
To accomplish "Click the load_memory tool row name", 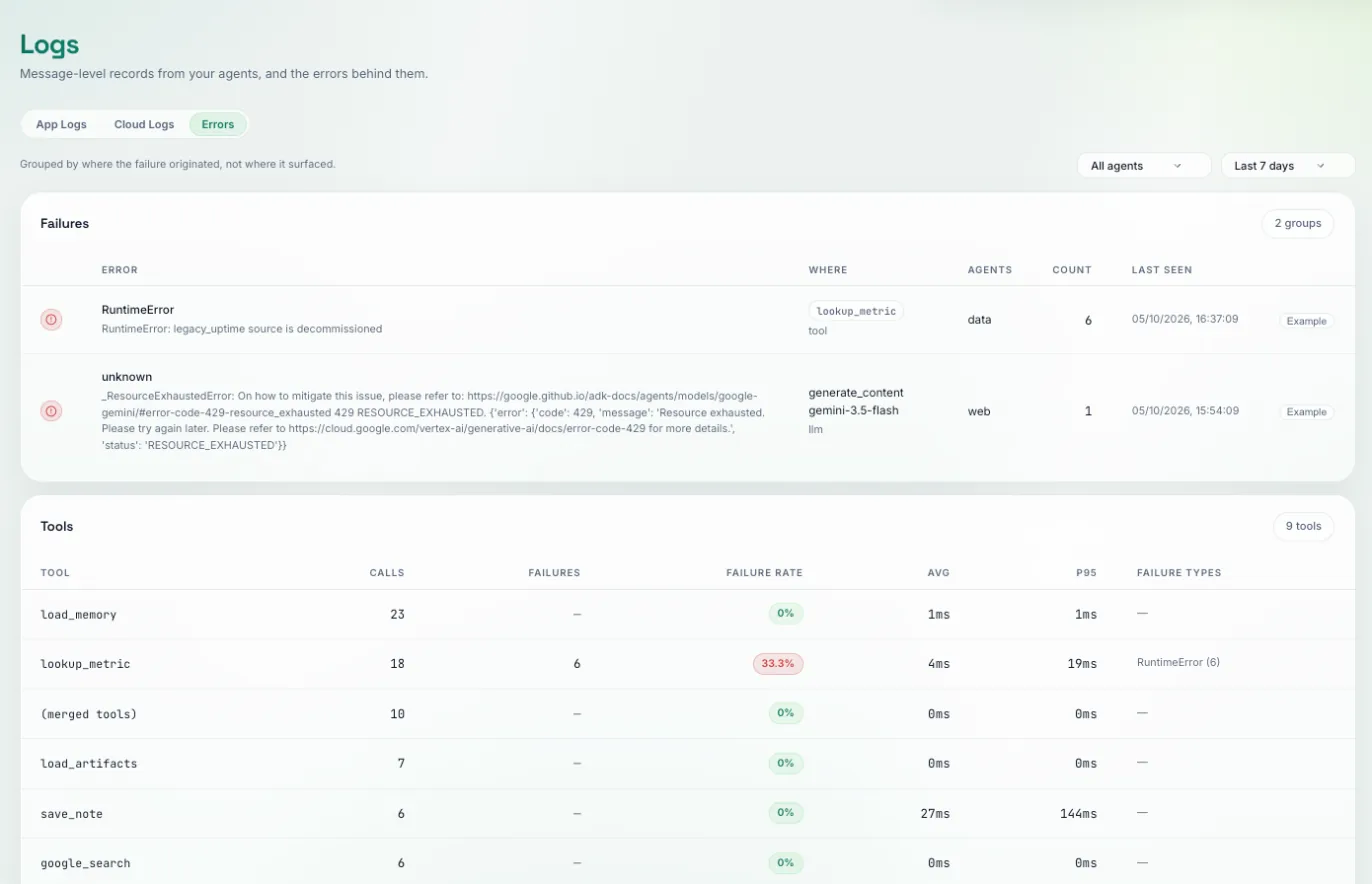I will (79, 614).
